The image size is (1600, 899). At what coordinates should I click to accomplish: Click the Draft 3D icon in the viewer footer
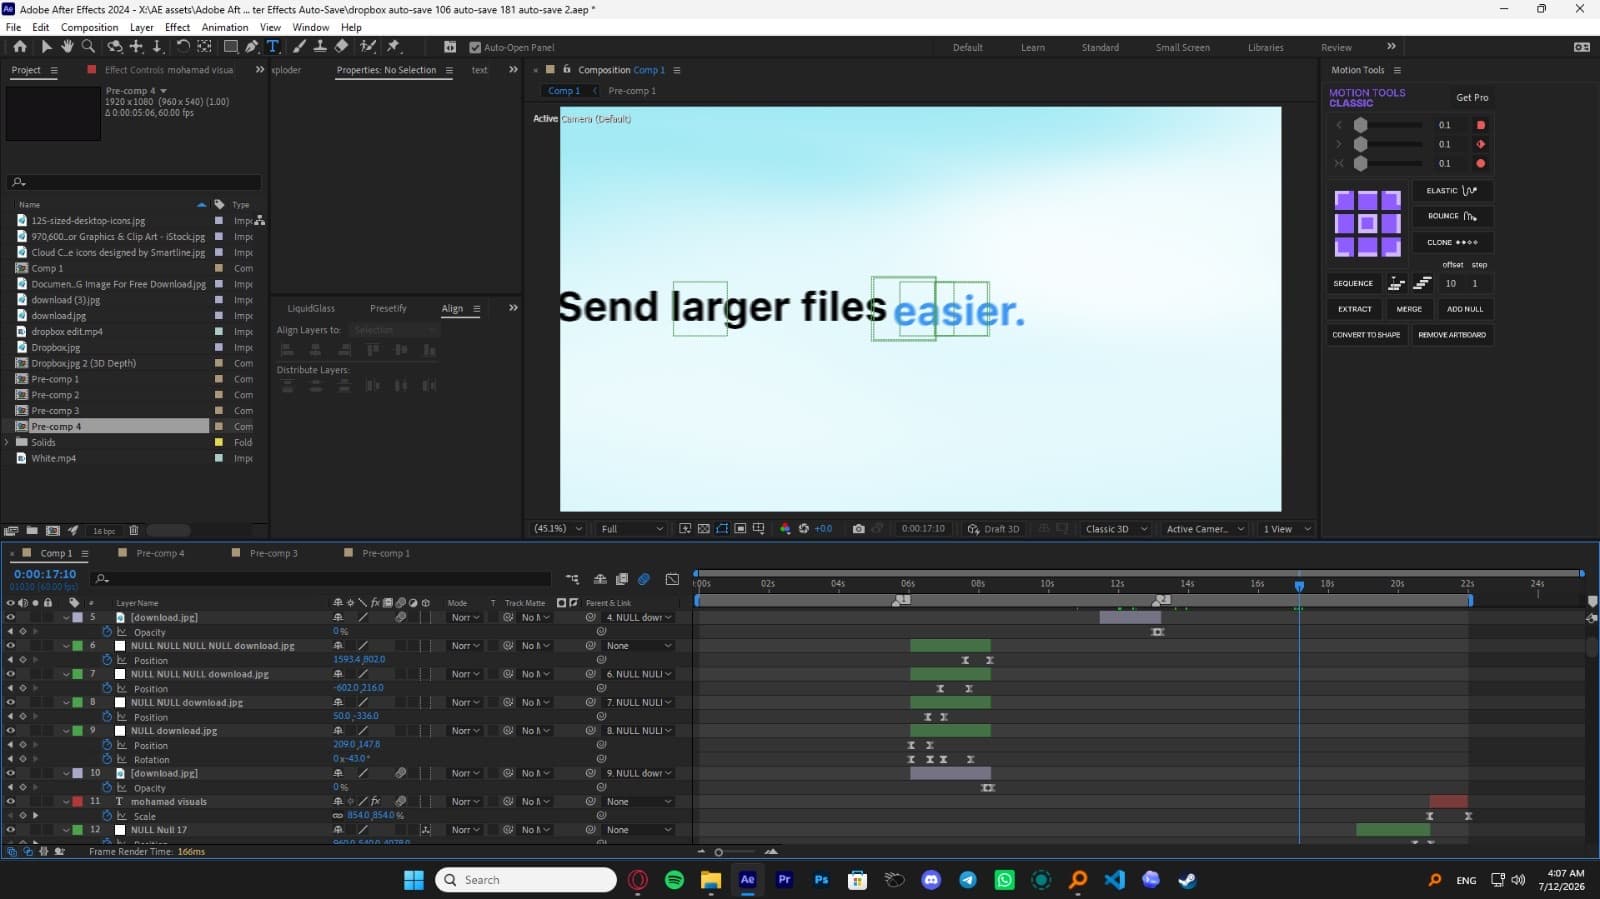pyautogui.click(x=973, y=529)
